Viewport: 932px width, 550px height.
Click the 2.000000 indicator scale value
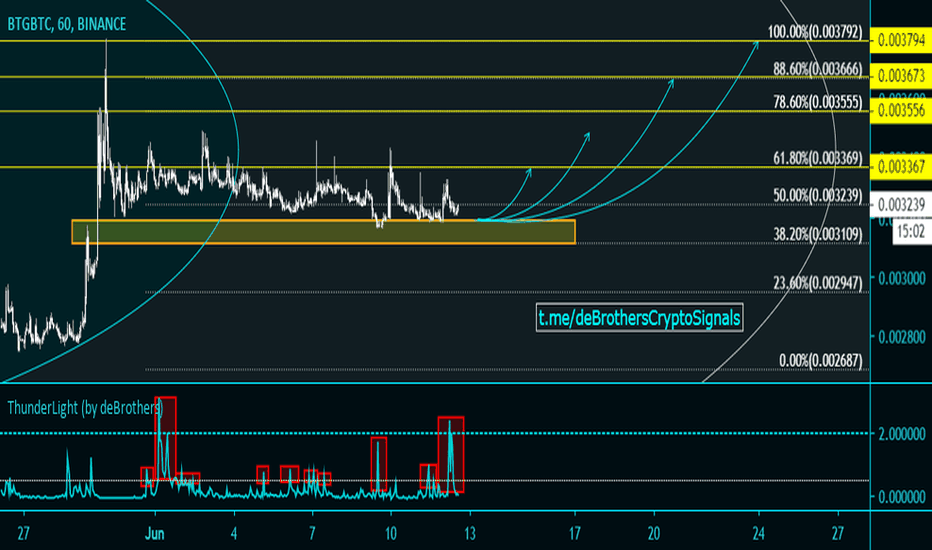point(901,434)
